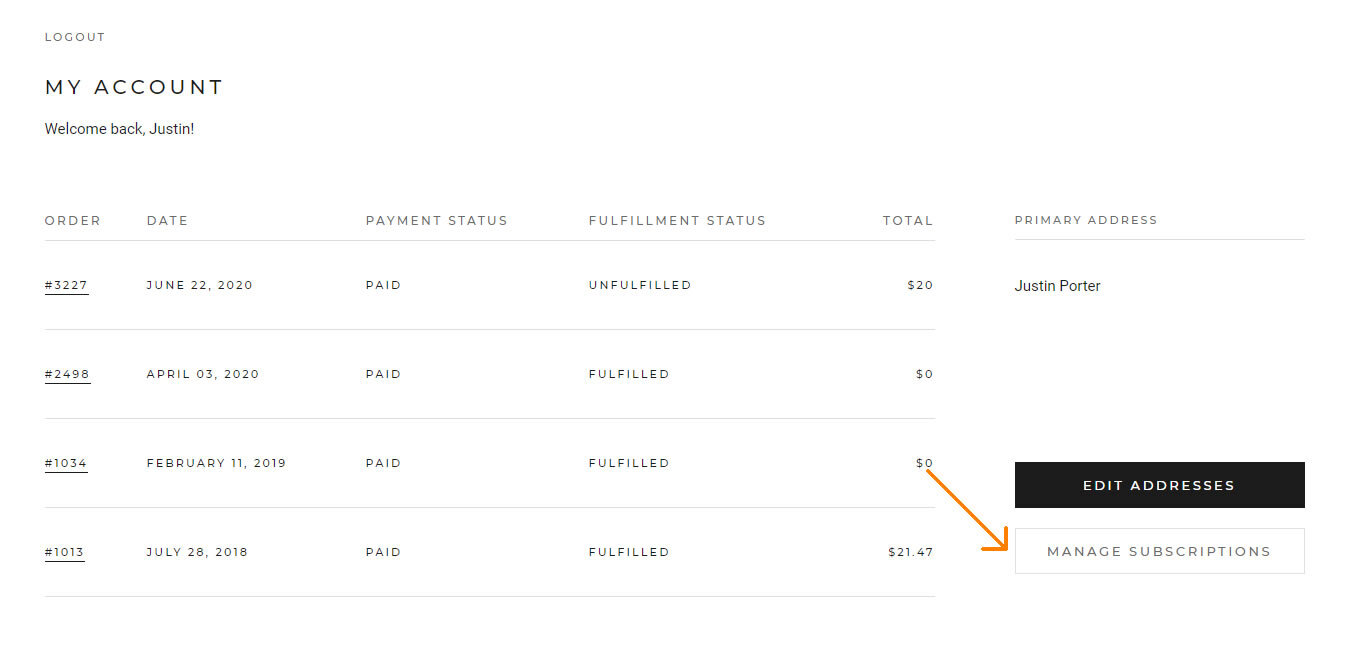Click the Edit Addresses button

click(x=1159, y=485)
